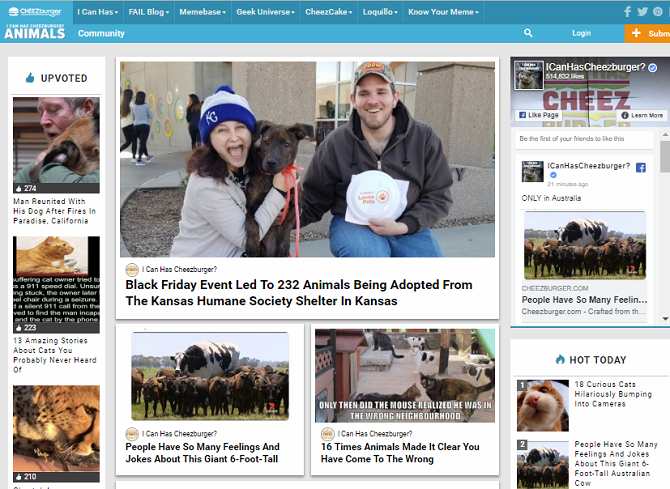Click the Facebook Like Page button
670x489 pixels.
point(538,115)
